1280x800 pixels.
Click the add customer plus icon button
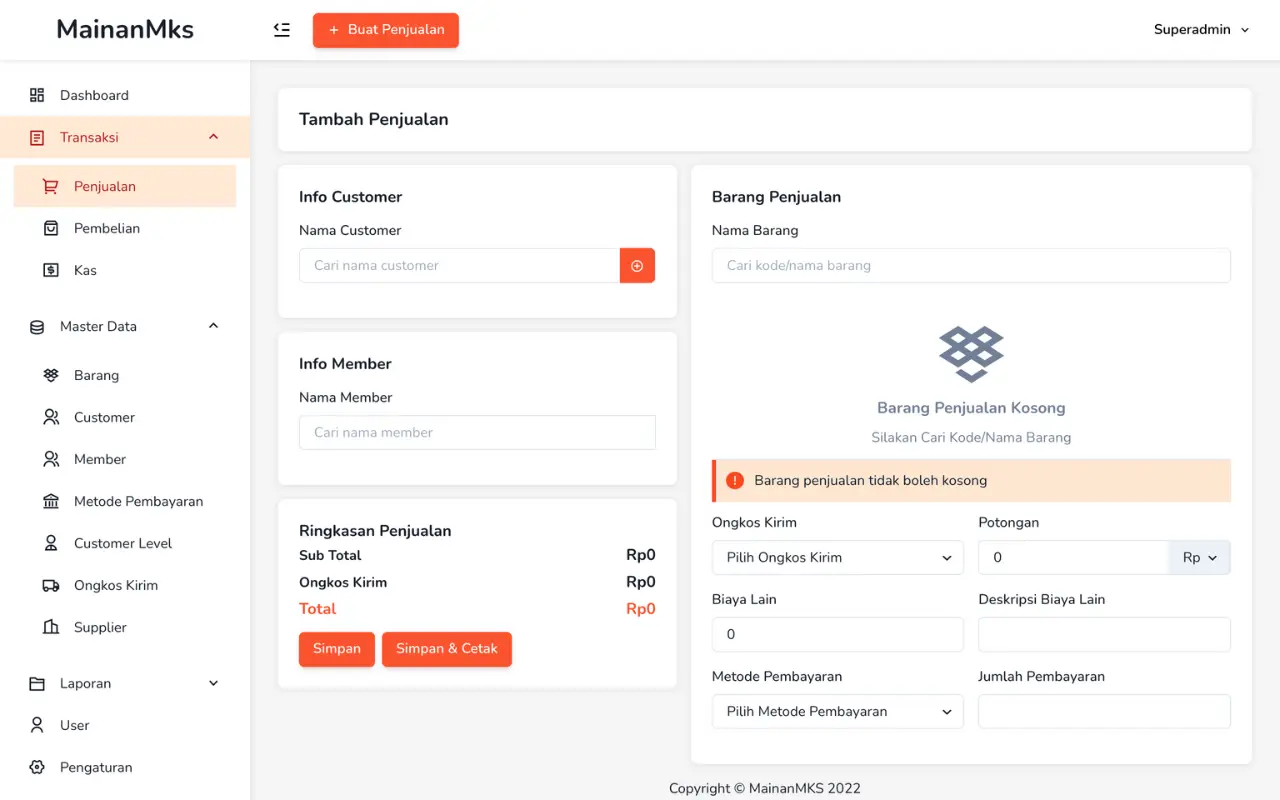click(637, 266)
